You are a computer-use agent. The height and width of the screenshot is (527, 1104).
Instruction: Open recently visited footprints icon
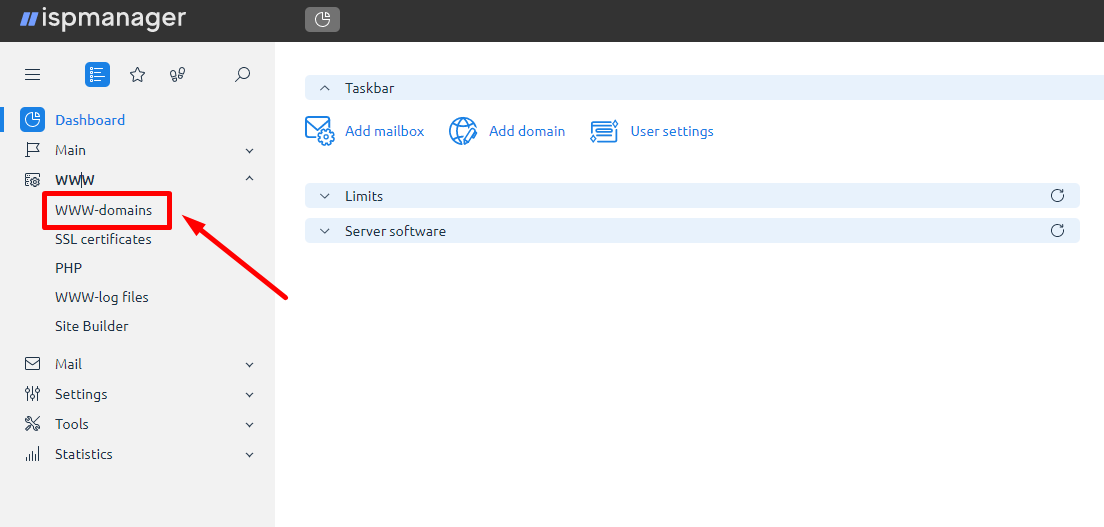click(x=177, y=75)
